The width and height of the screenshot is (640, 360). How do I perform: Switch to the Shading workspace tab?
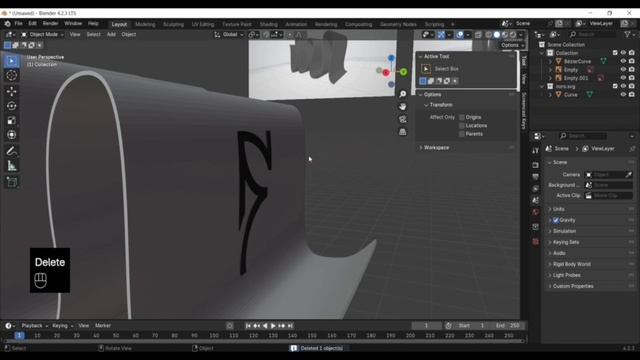click(x=269, y=24)
